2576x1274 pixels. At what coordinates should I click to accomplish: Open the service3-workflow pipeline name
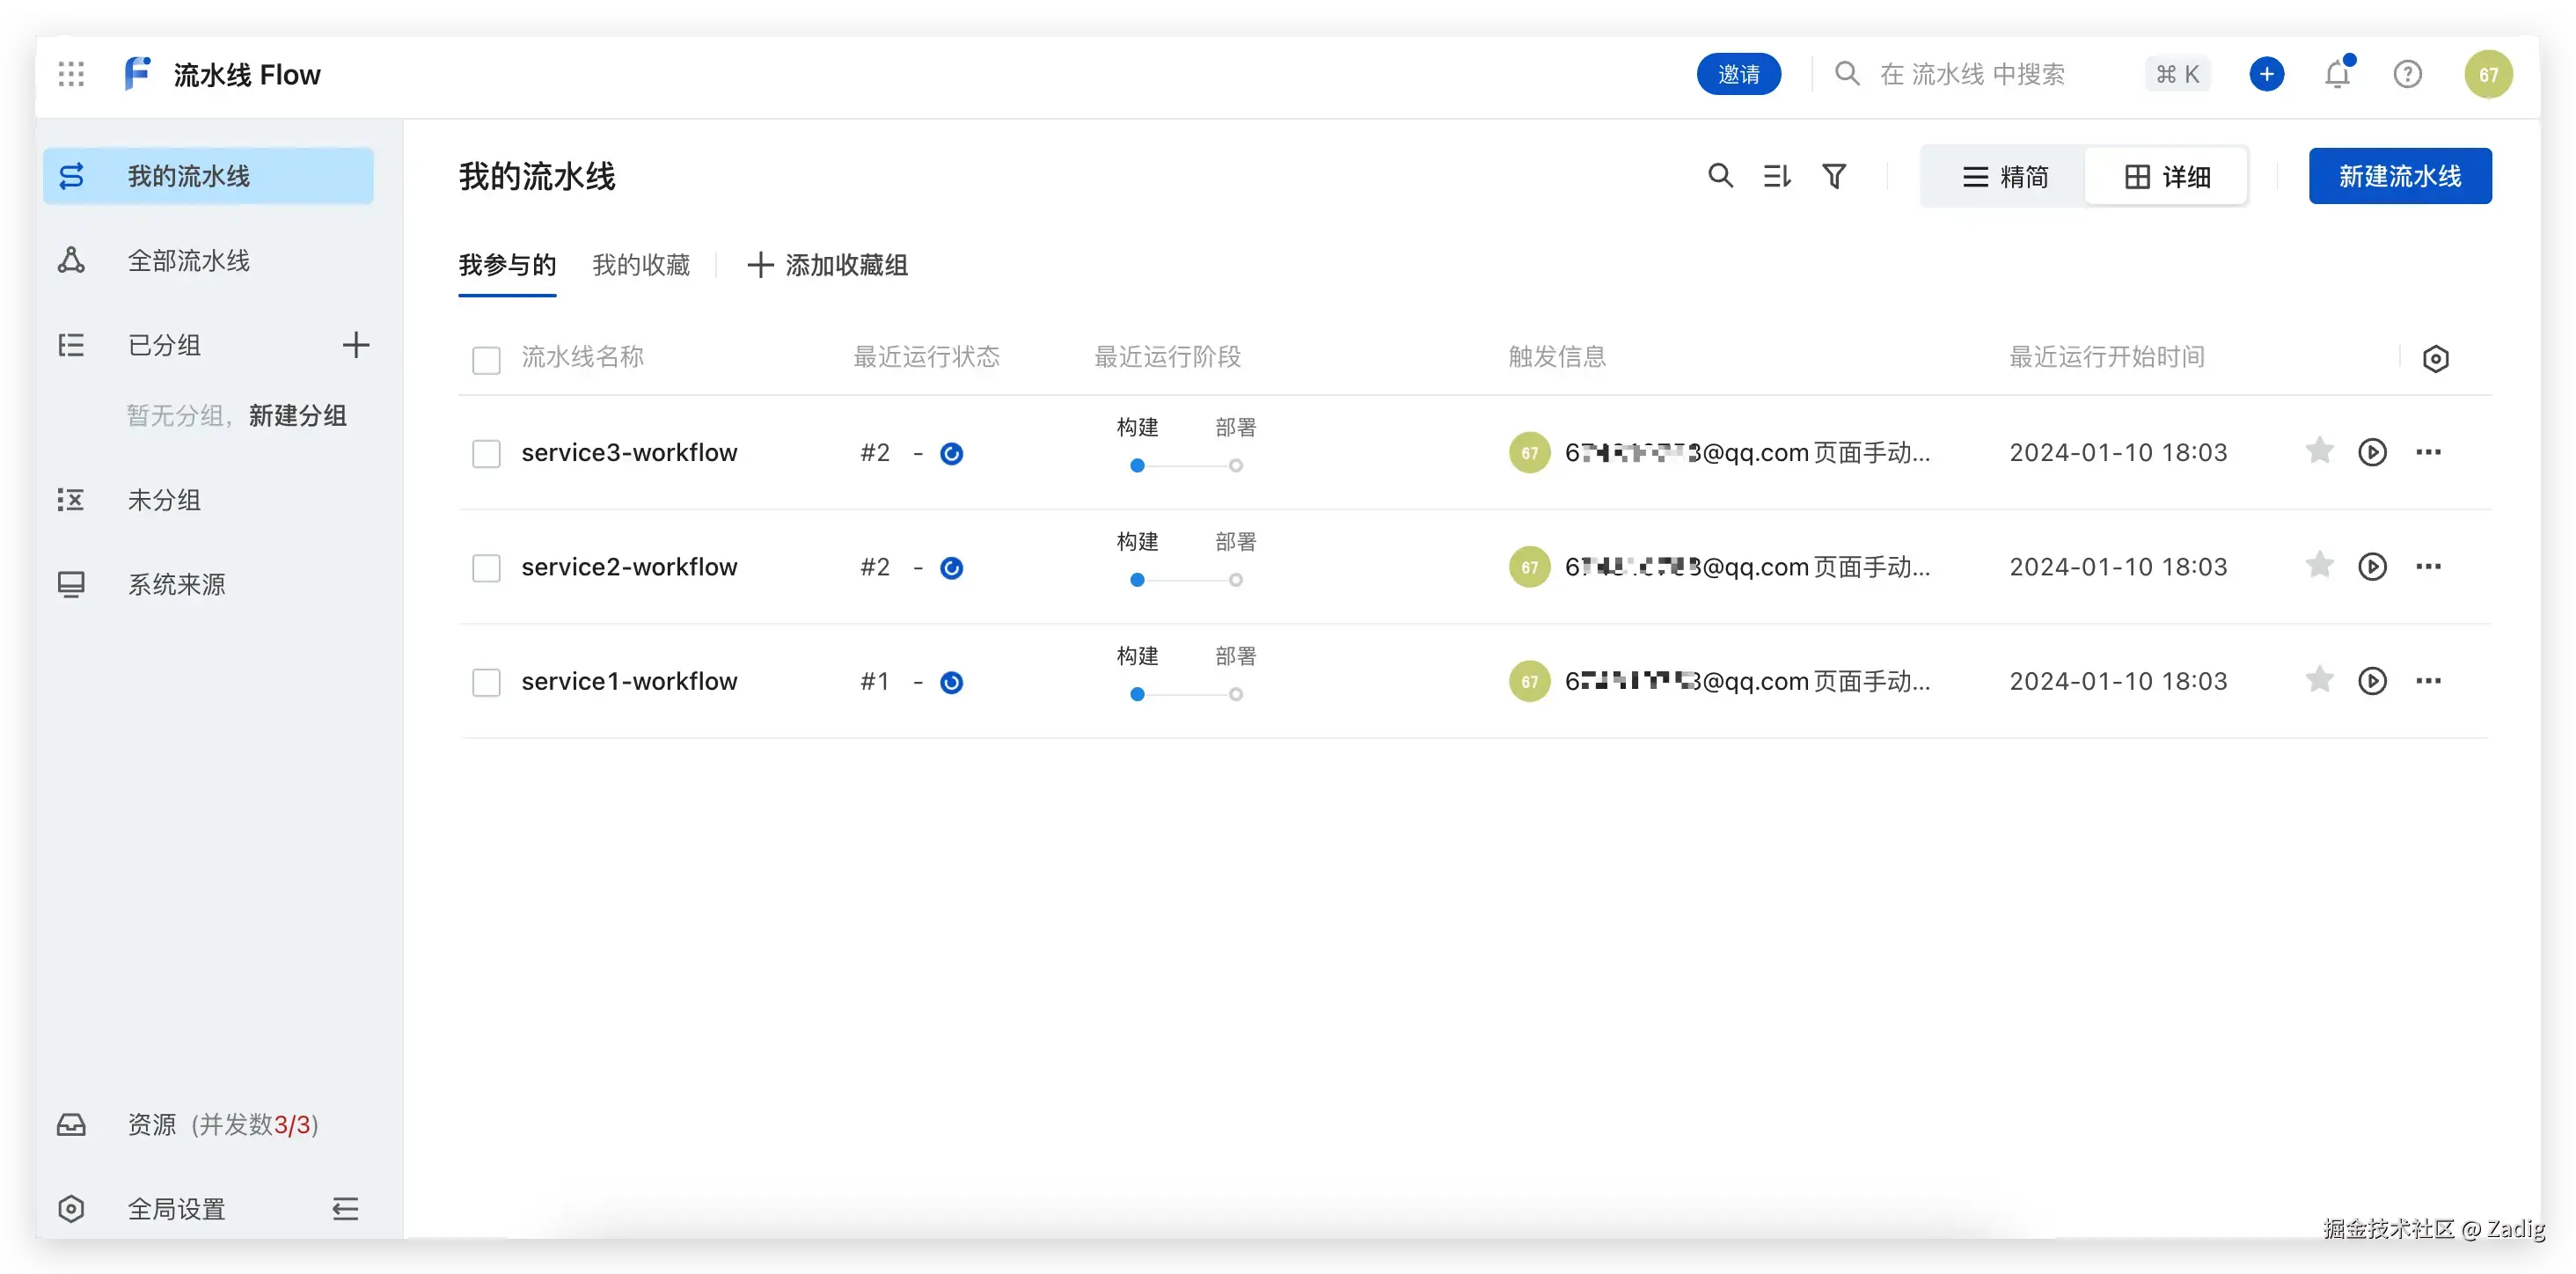[x=629, y=452]
